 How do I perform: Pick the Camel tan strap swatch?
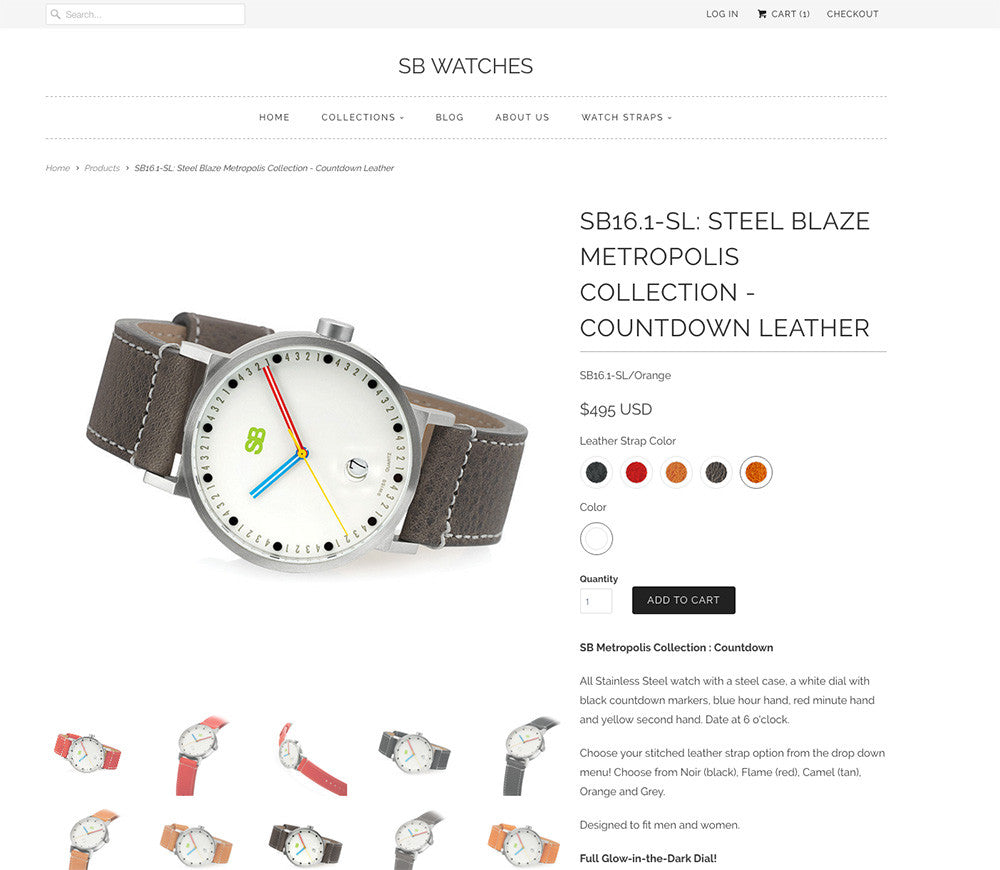676,473
